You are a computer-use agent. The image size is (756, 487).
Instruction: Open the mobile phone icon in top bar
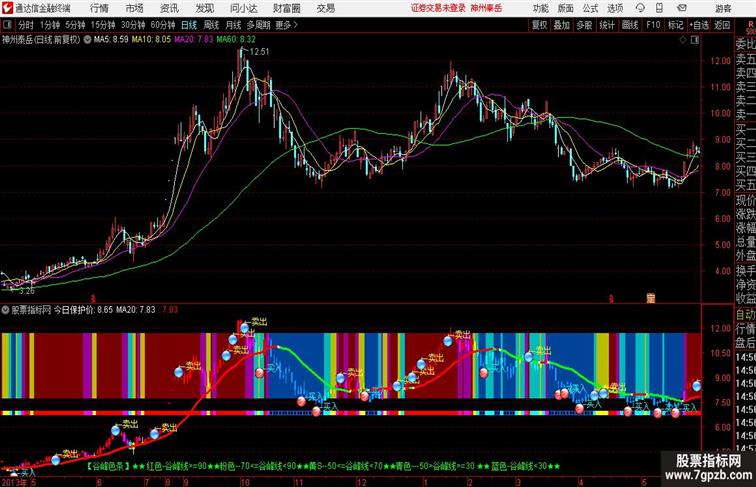point(660,8)
